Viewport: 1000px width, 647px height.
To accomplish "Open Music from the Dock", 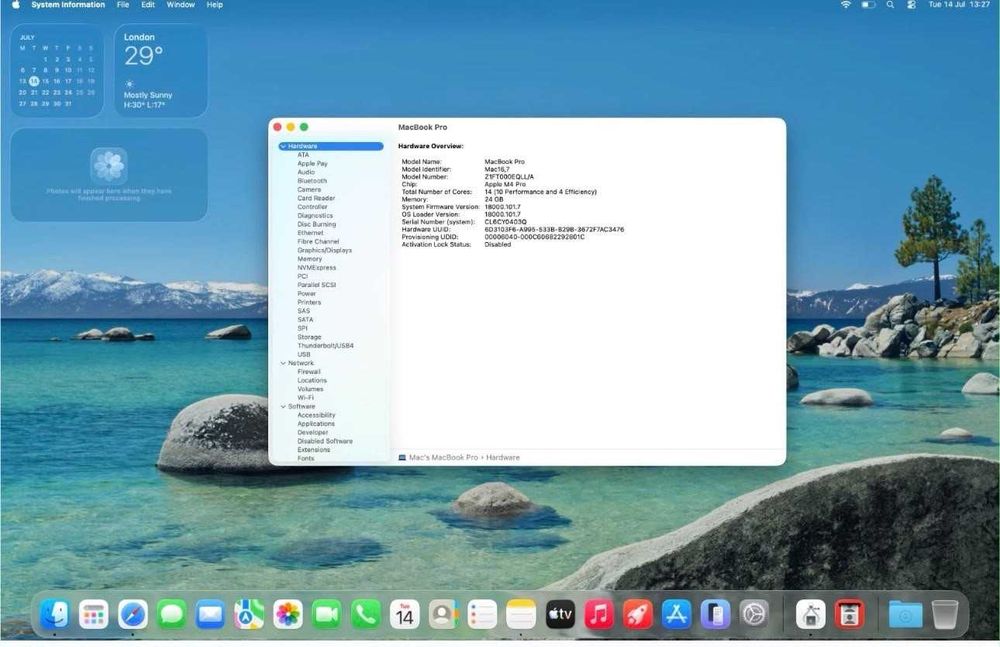I will [x=598, y=615].
